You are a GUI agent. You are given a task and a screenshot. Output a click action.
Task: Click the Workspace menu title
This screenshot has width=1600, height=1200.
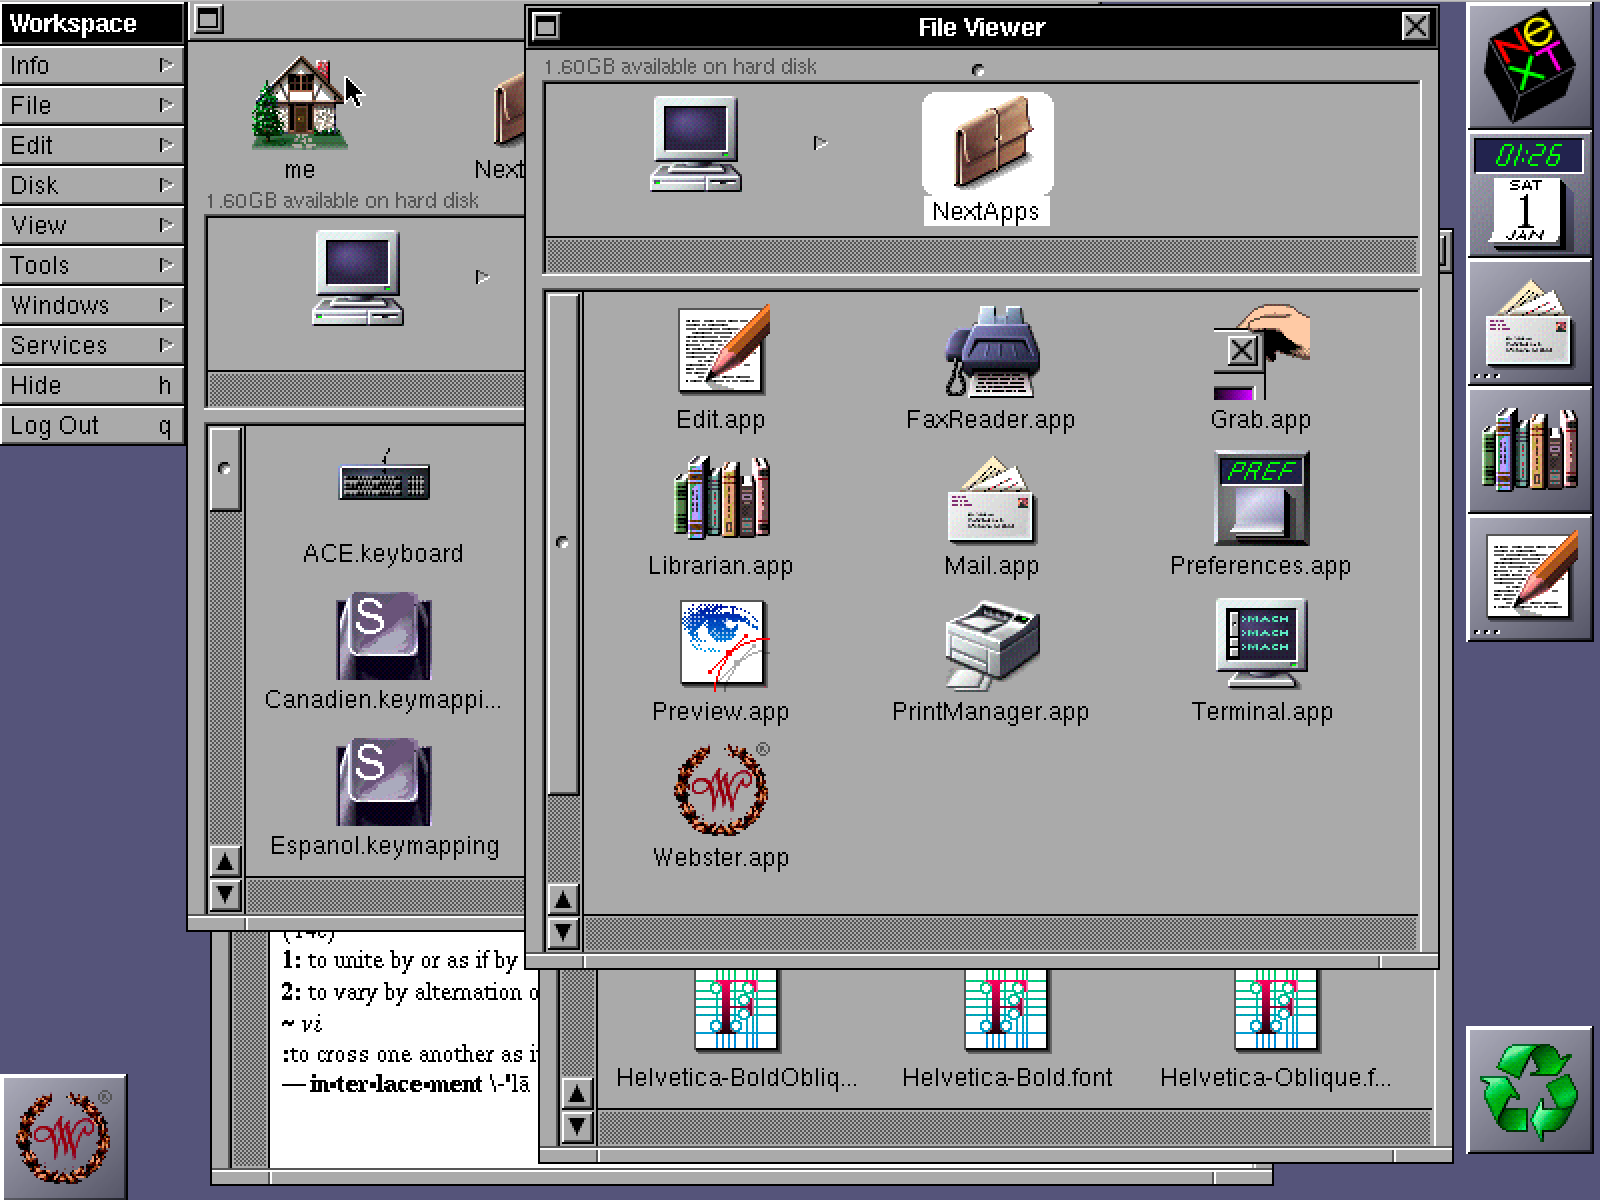pos(92,23)
